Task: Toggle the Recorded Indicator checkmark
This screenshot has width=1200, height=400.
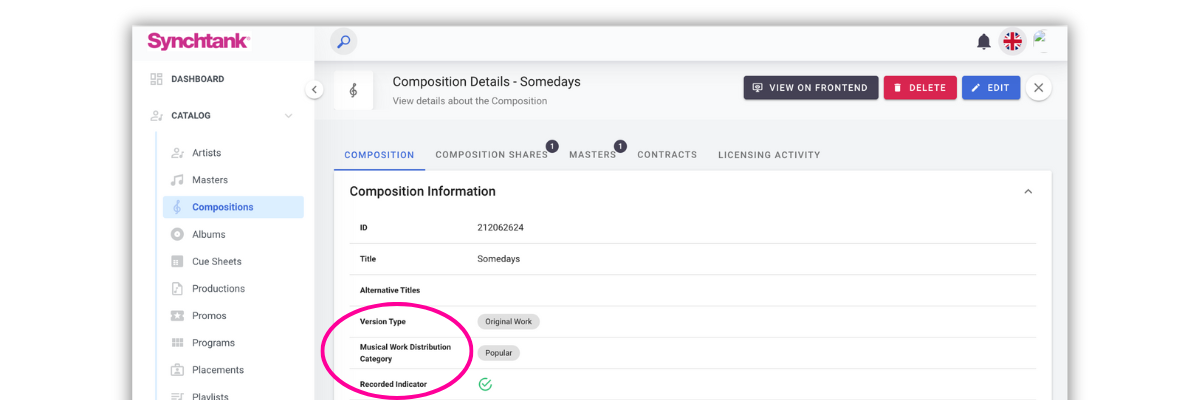Action: tap(485, 384)
